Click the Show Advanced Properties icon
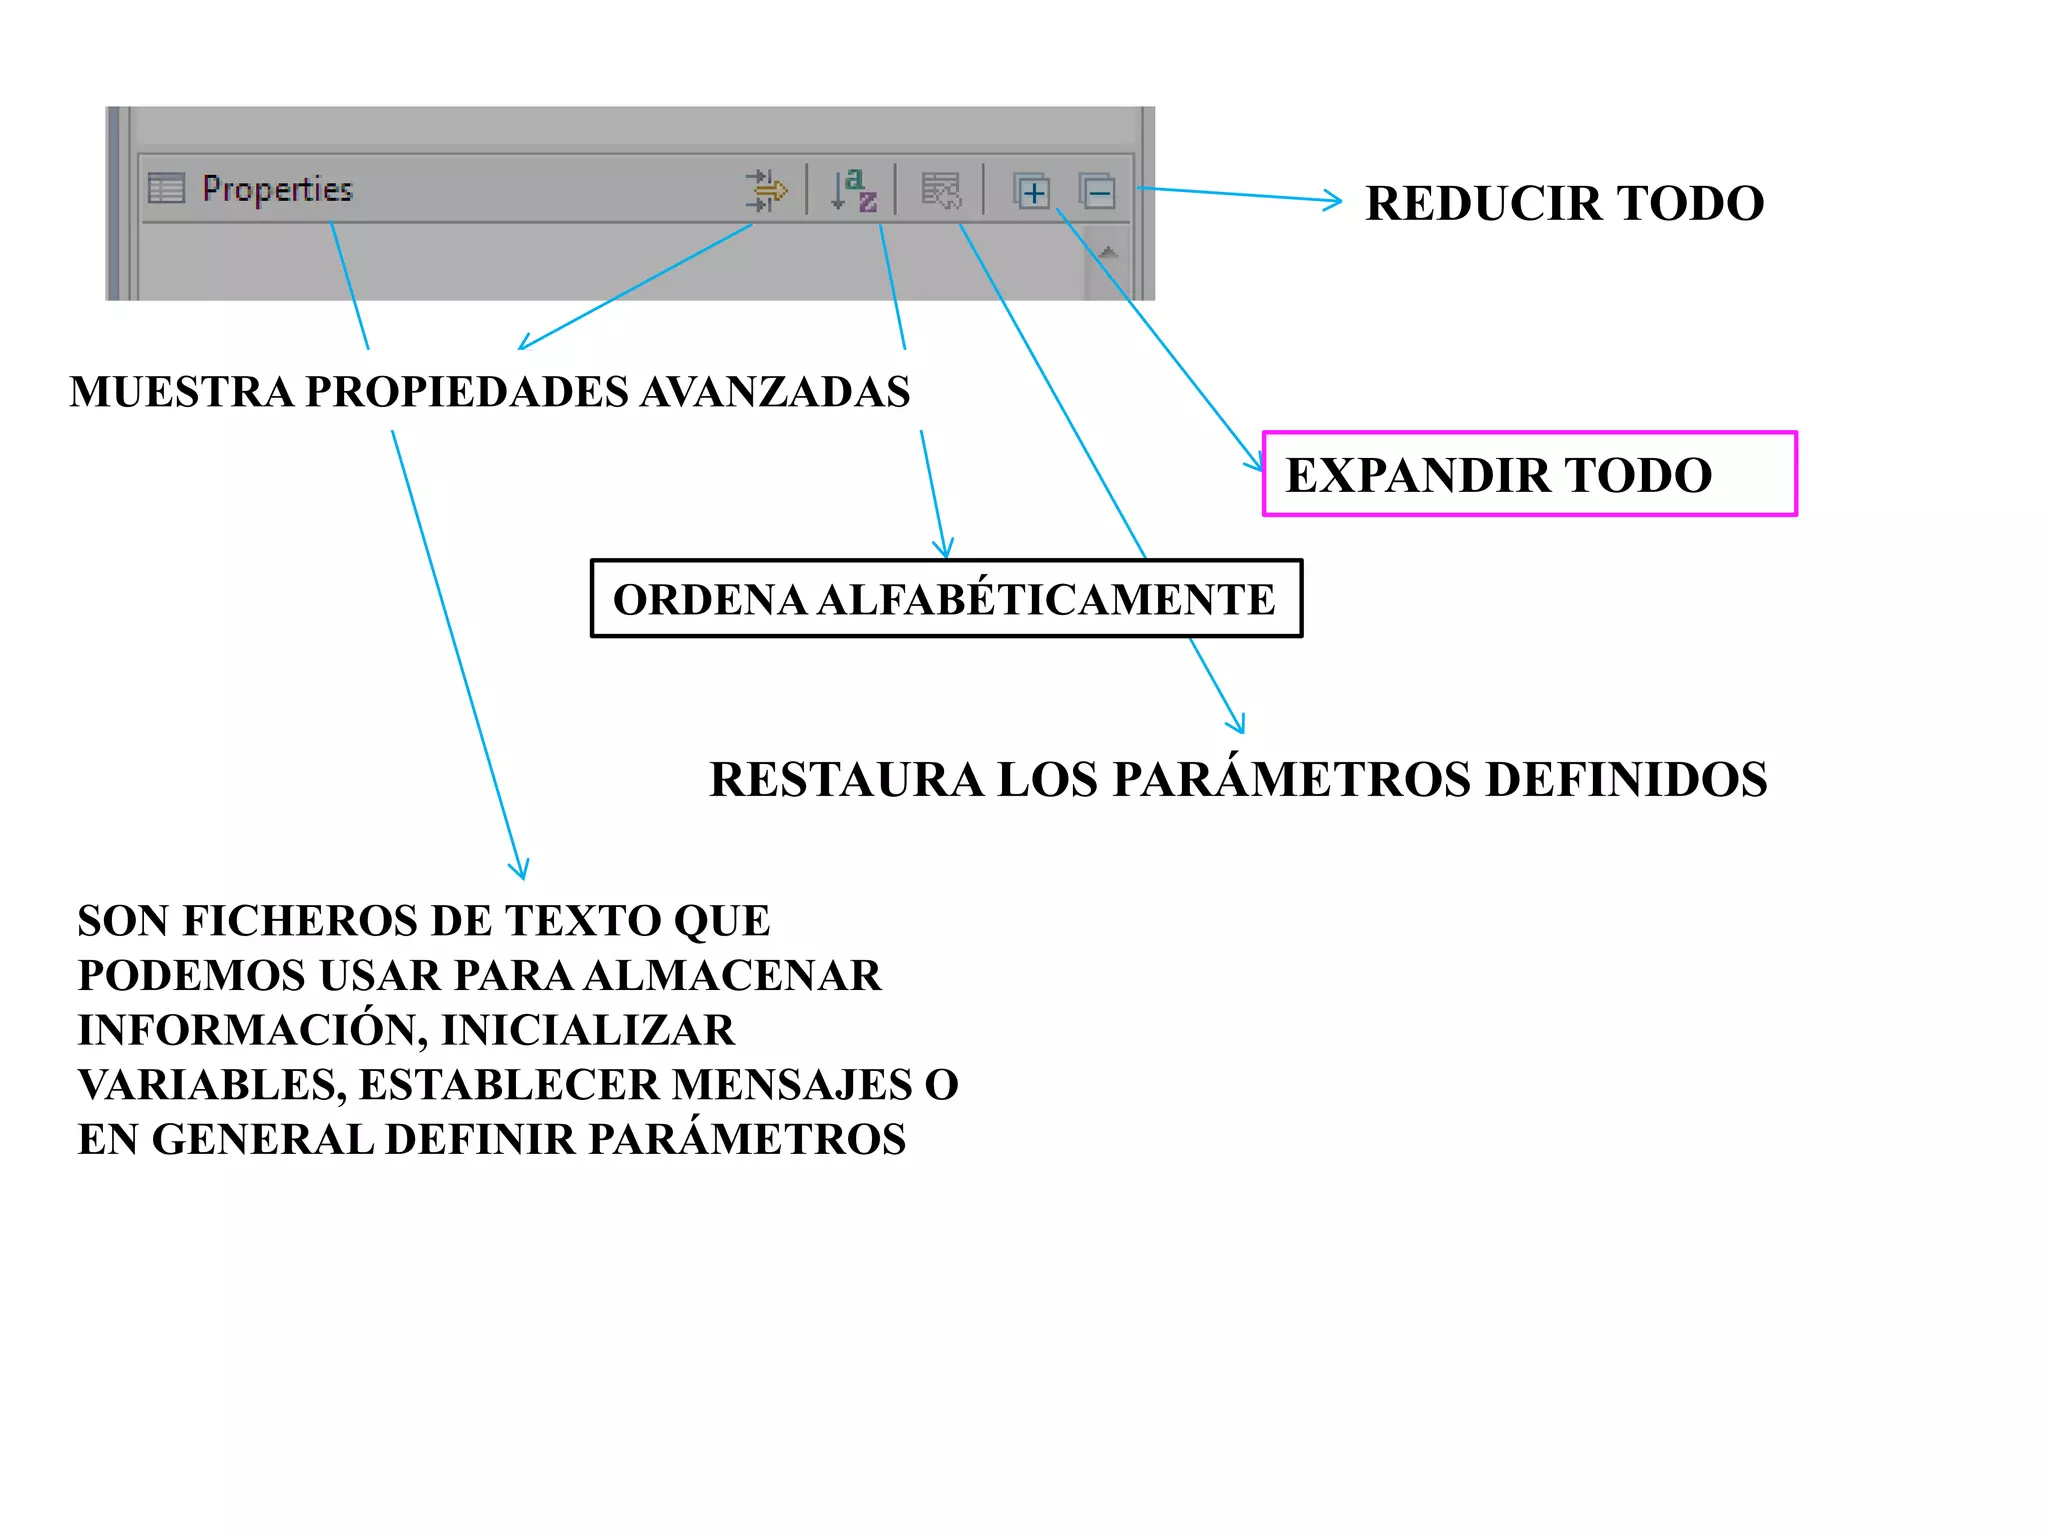 pyautogui.click(x=766, y=190)
